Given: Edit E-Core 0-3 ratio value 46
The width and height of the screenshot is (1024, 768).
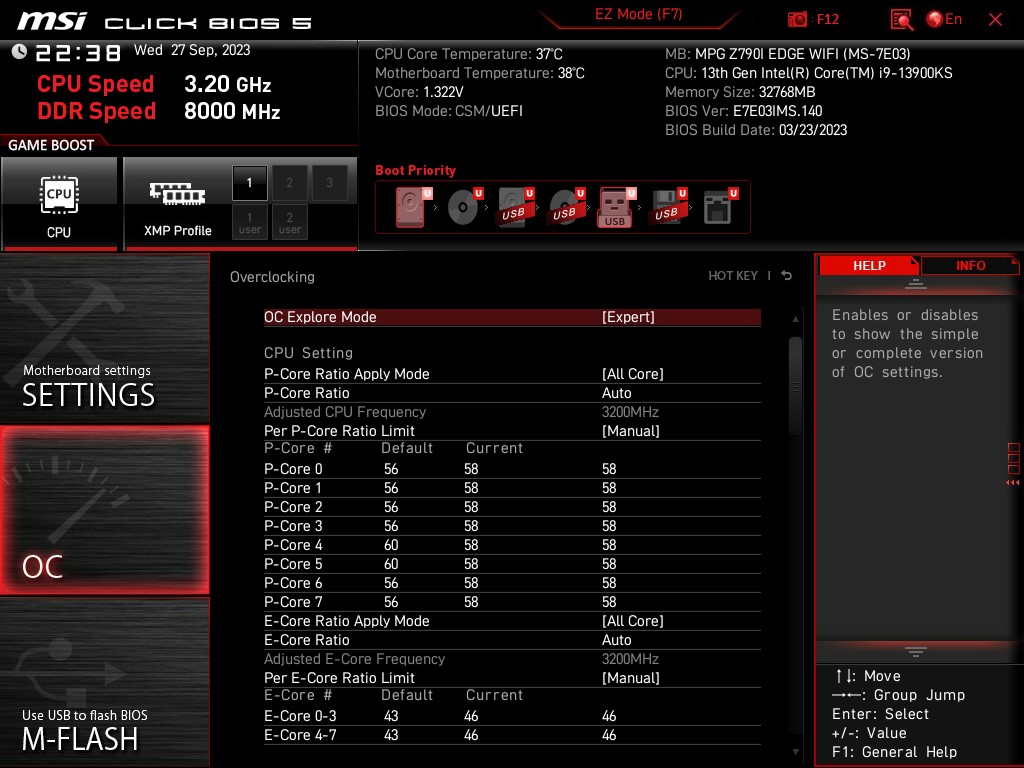Looking at the screenshot, I should click(609, 716).
